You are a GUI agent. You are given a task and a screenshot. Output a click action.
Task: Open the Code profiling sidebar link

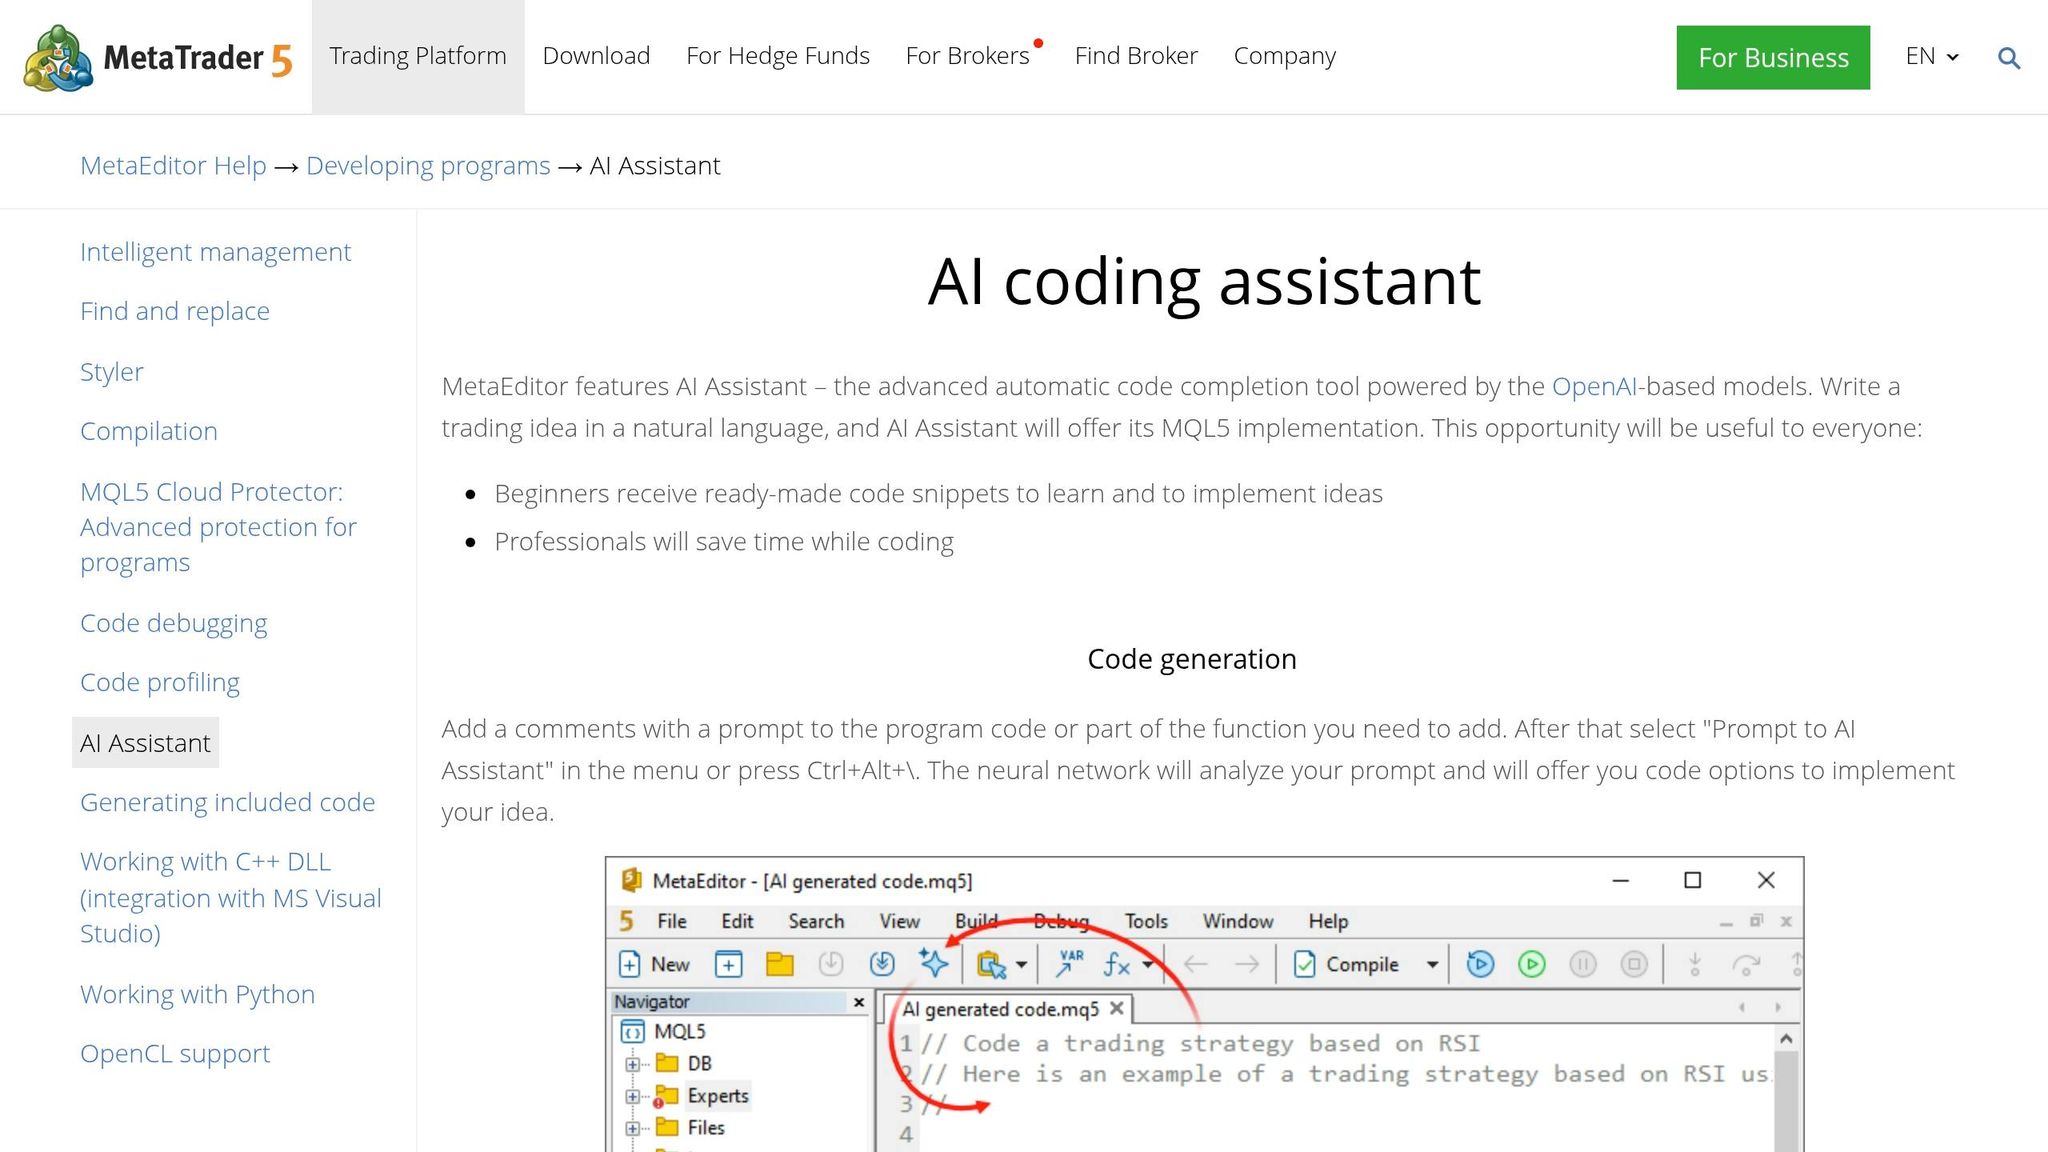tap(160, 682)
